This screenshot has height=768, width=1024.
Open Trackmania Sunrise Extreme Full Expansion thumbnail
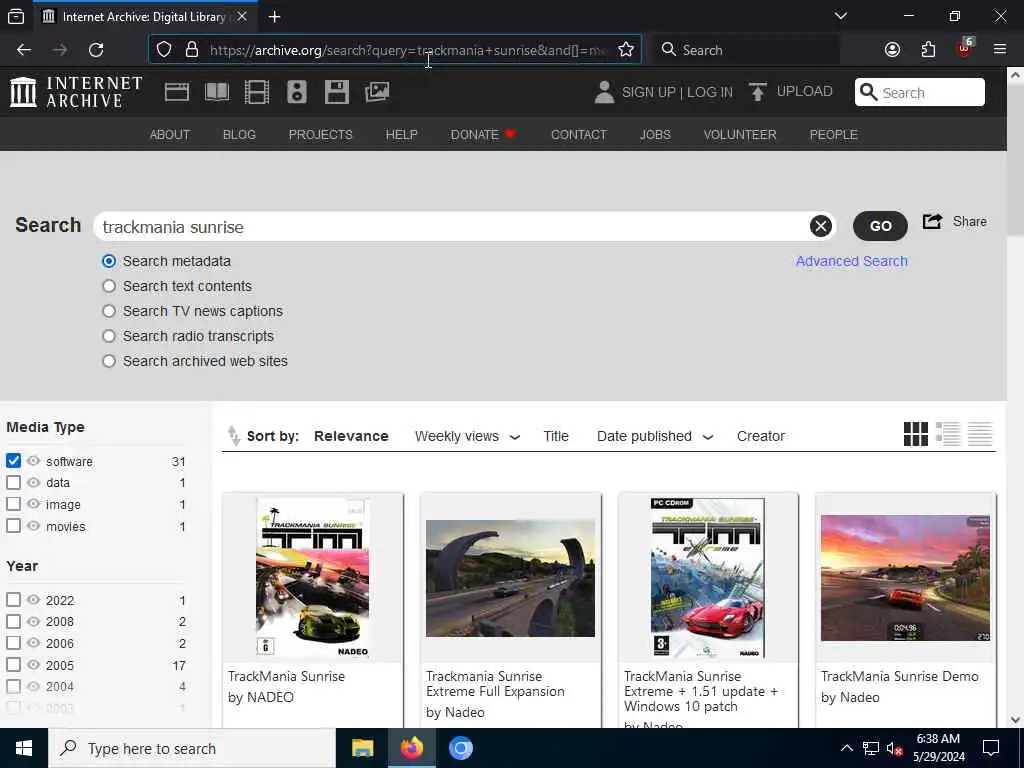[x=510, y=578]
